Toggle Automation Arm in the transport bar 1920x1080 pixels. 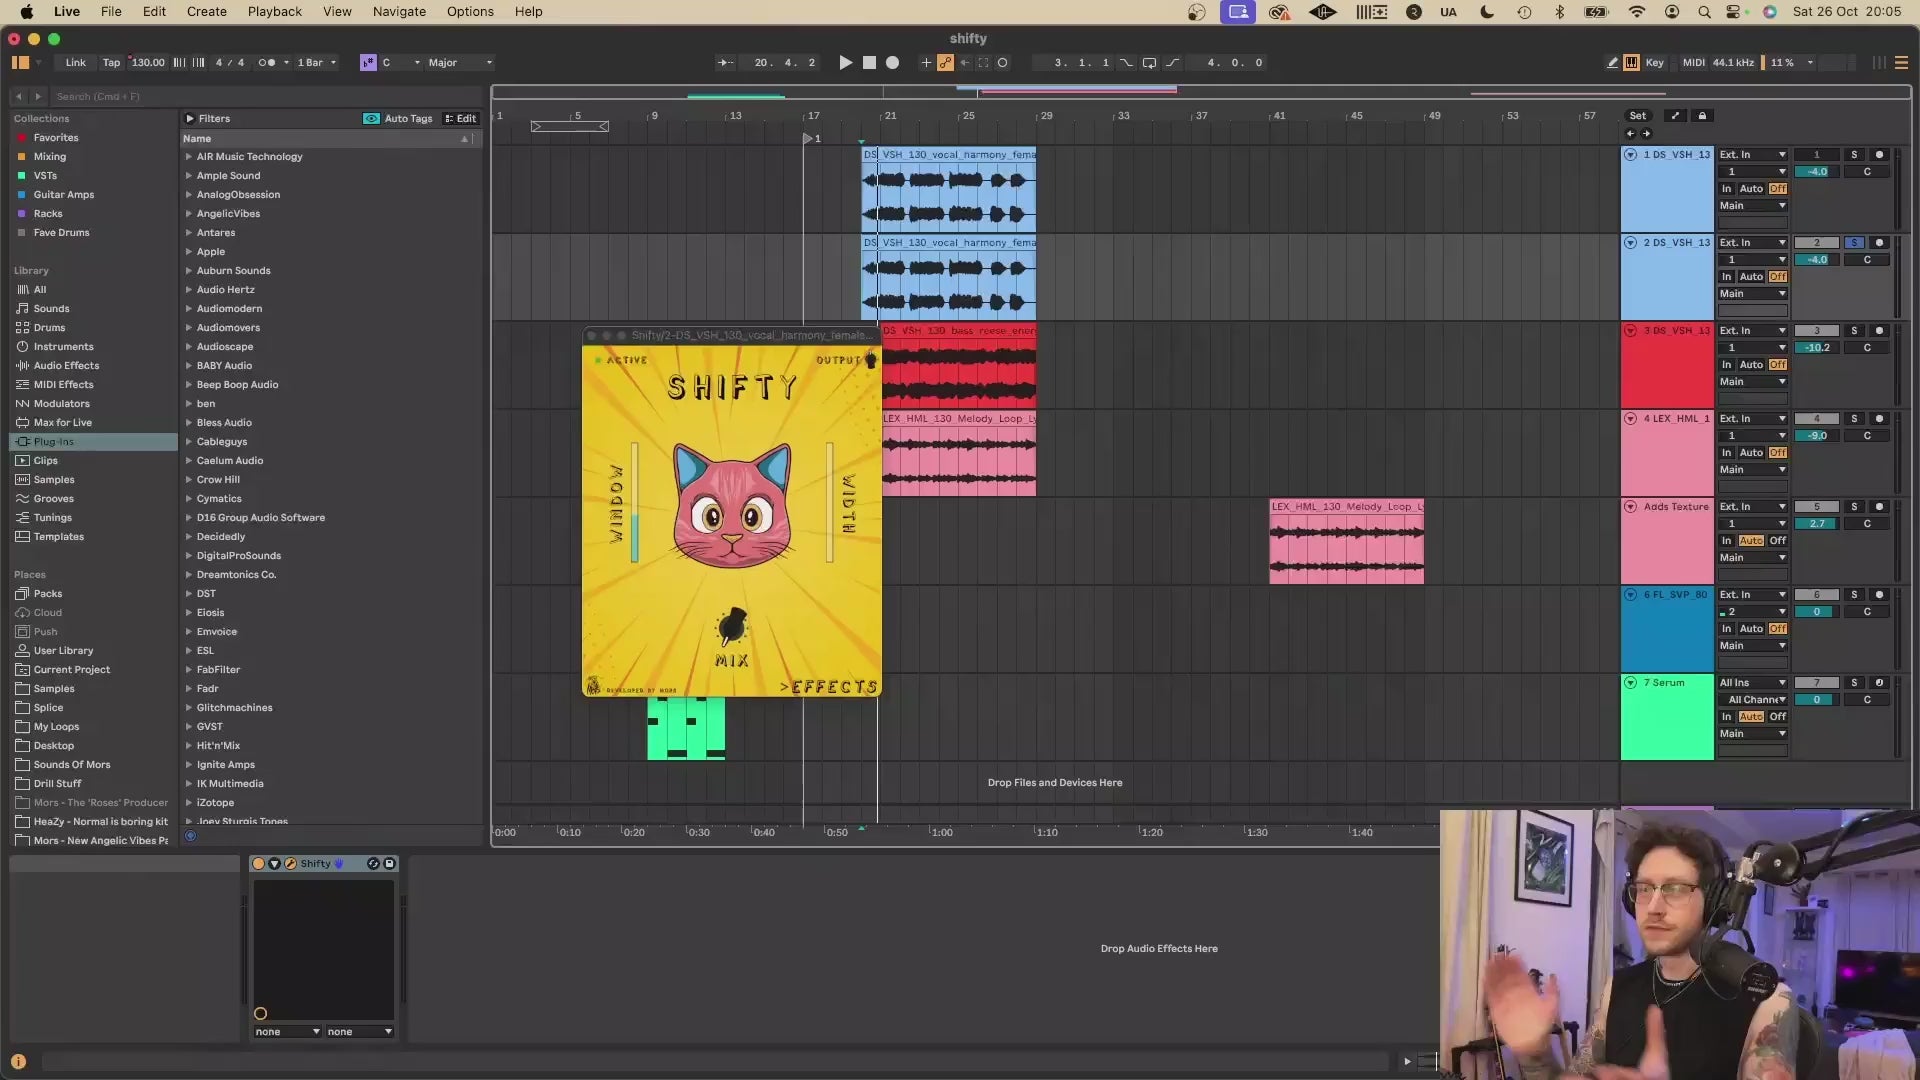coord(945,62)
